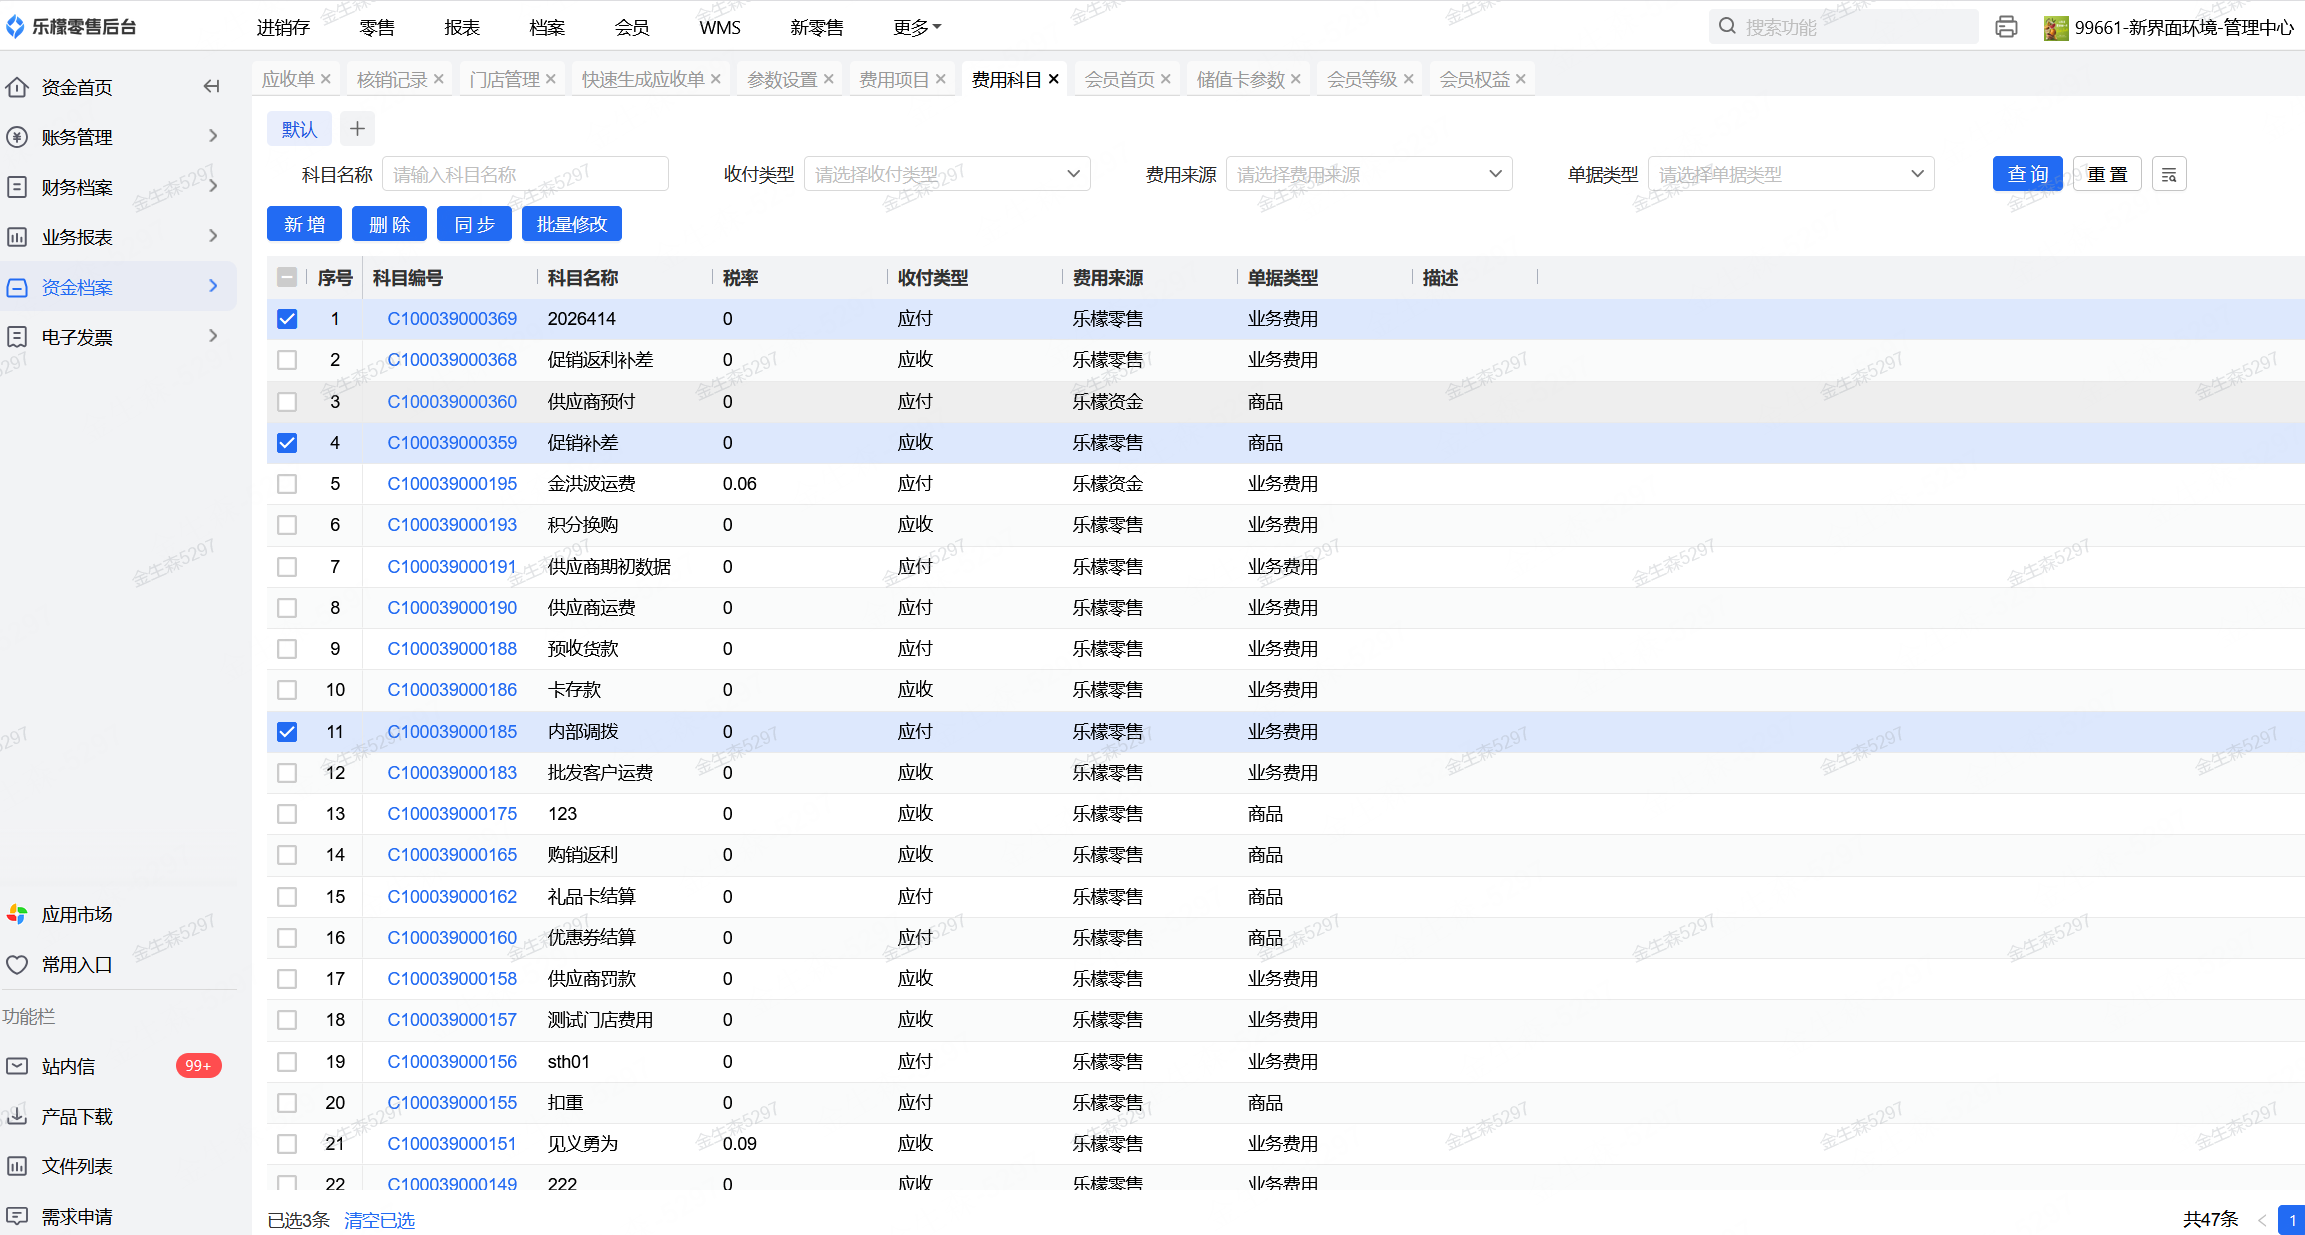Toggle the select-all header checkbox
Image resolution: width=2305 pixels, height=1235 pixels.
[287, 278]
